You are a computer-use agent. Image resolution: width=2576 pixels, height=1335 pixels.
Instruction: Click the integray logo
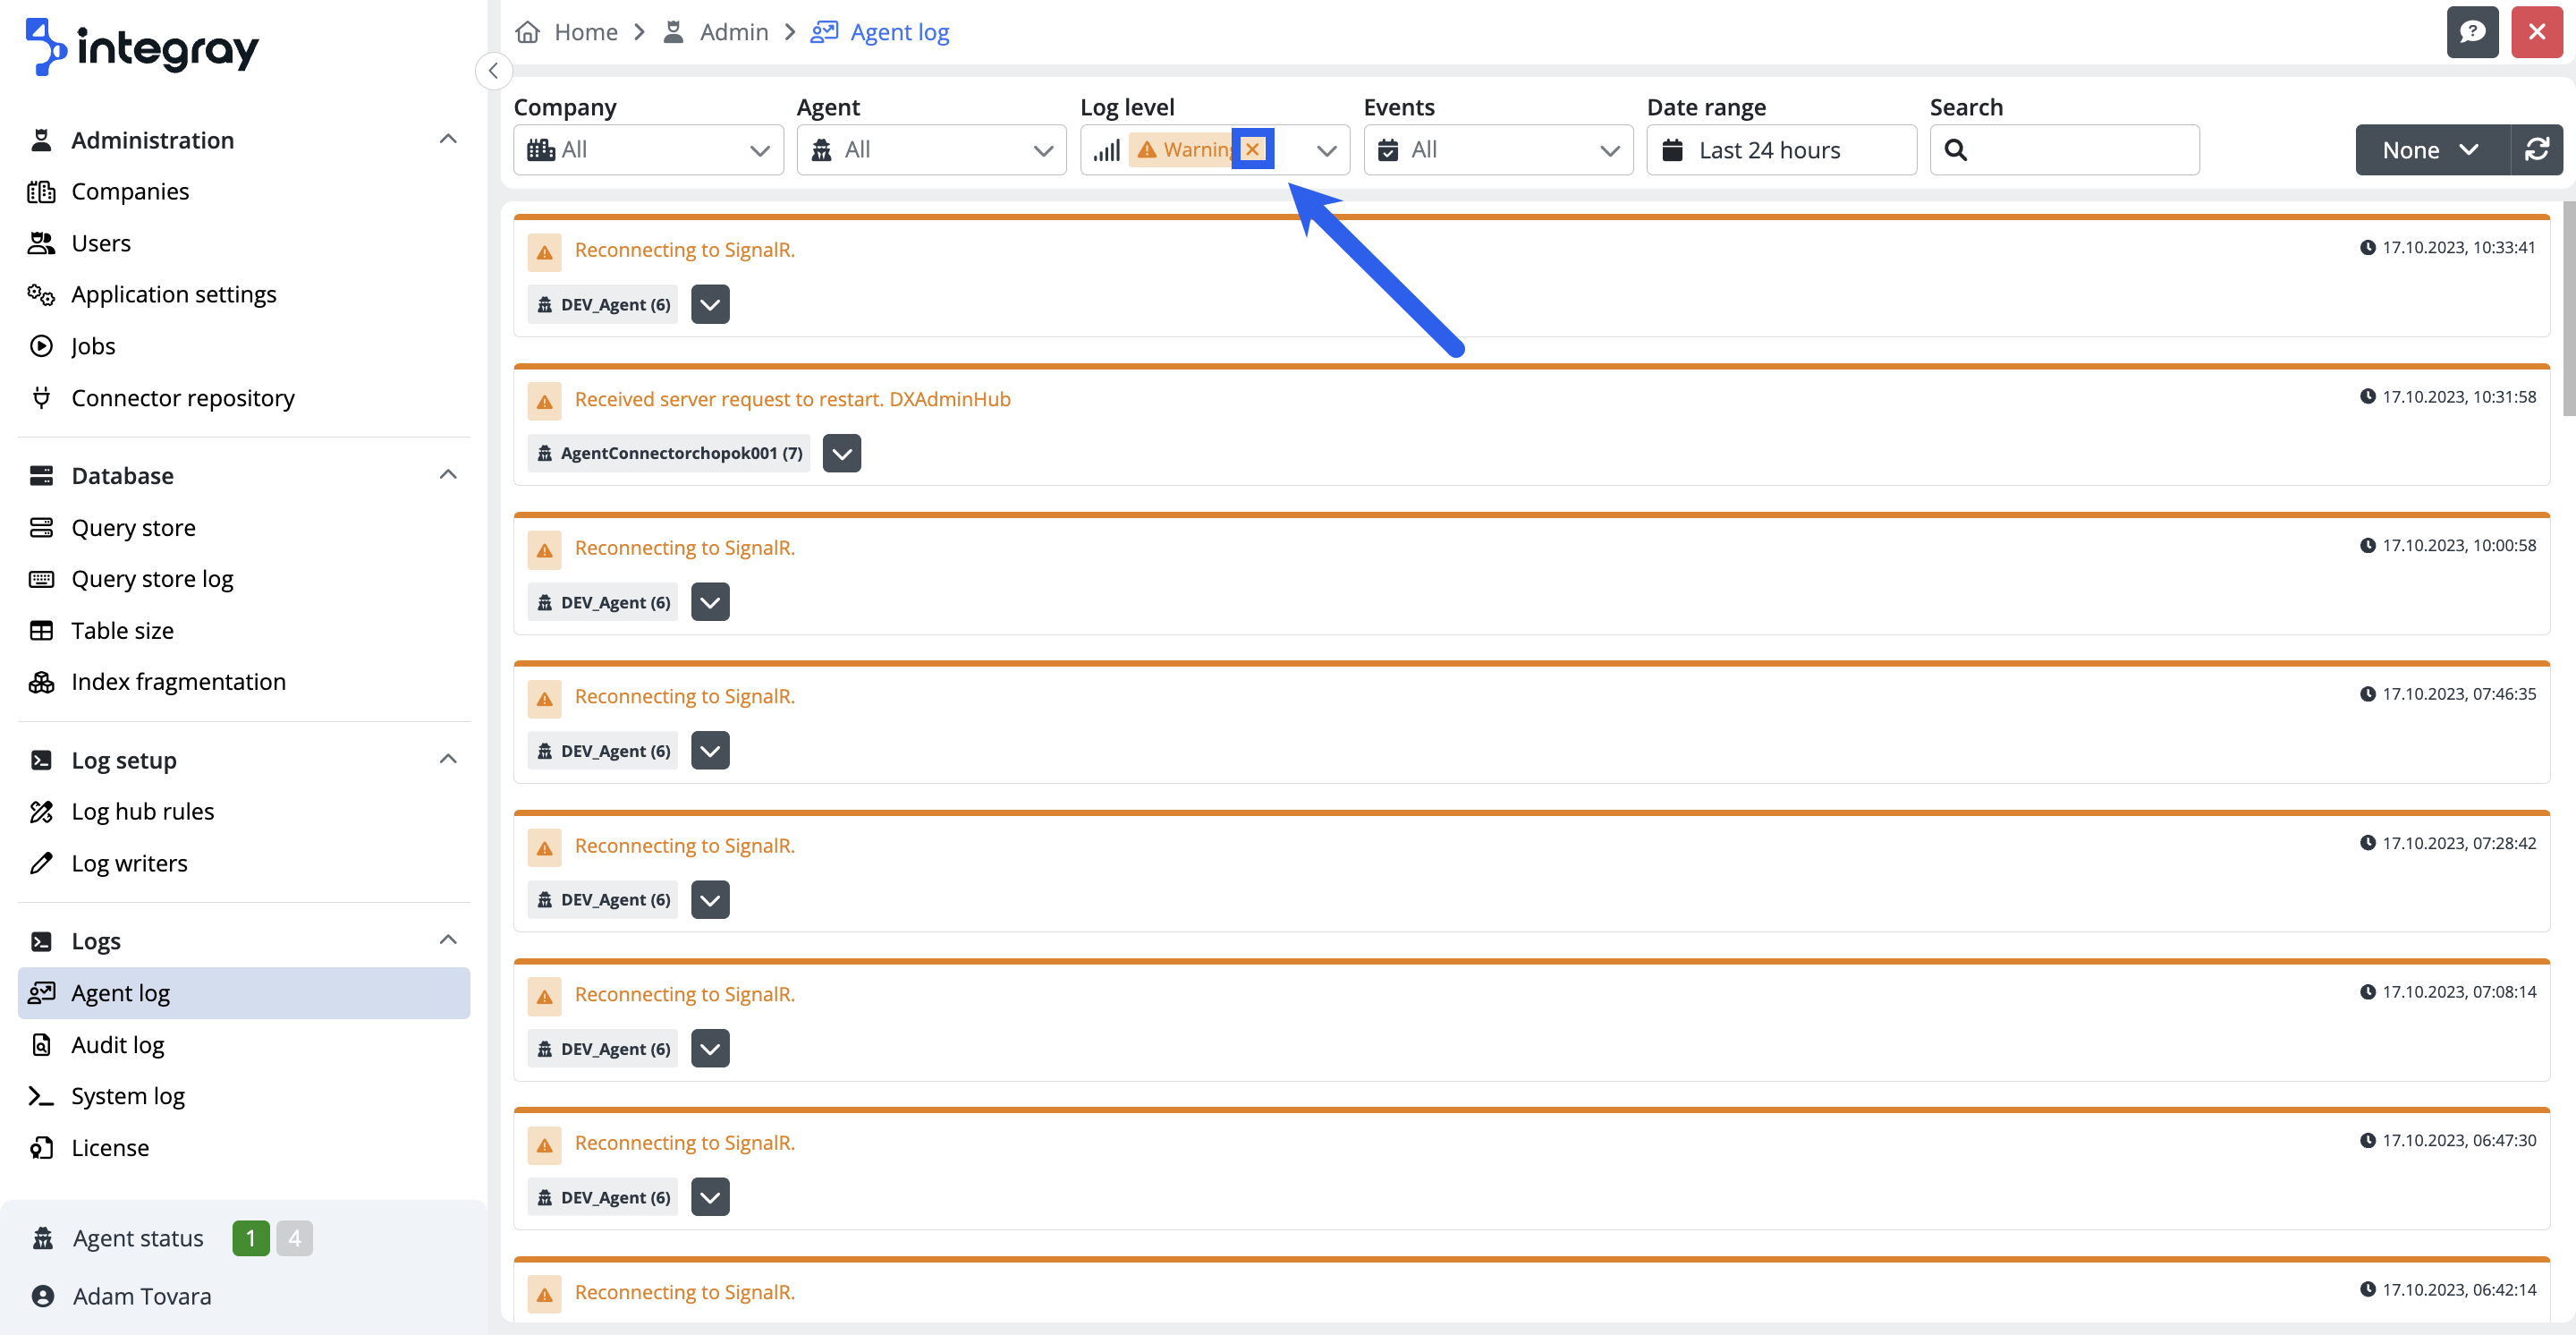[142, 46]
